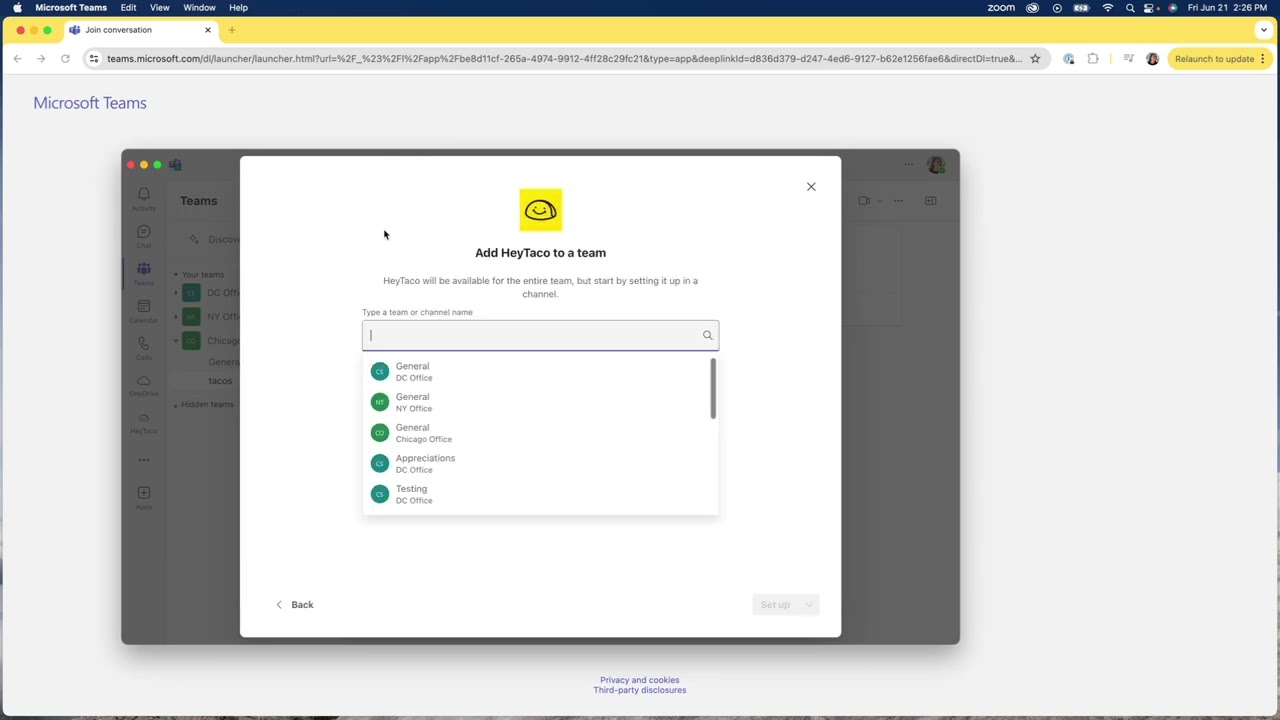Open the Window menu

(200, 8)
